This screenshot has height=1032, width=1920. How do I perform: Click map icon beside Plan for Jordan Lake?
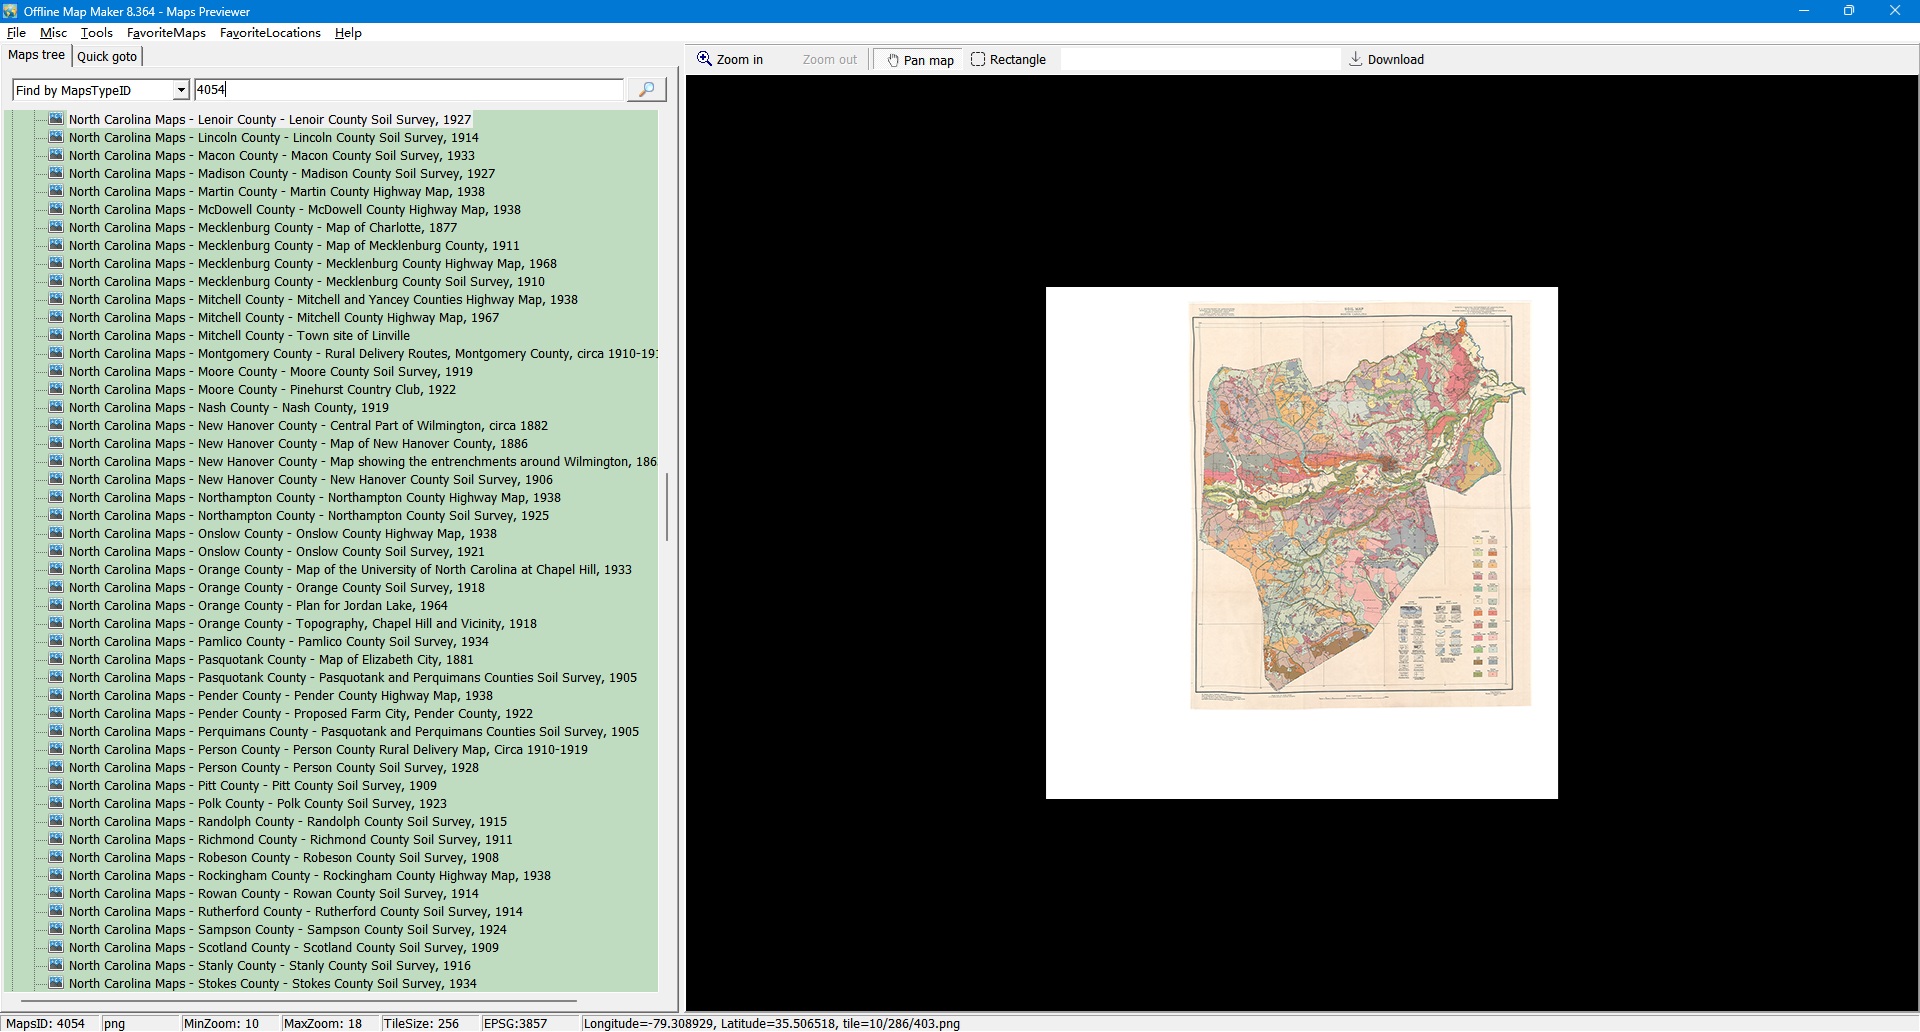(x=57, y=605)
